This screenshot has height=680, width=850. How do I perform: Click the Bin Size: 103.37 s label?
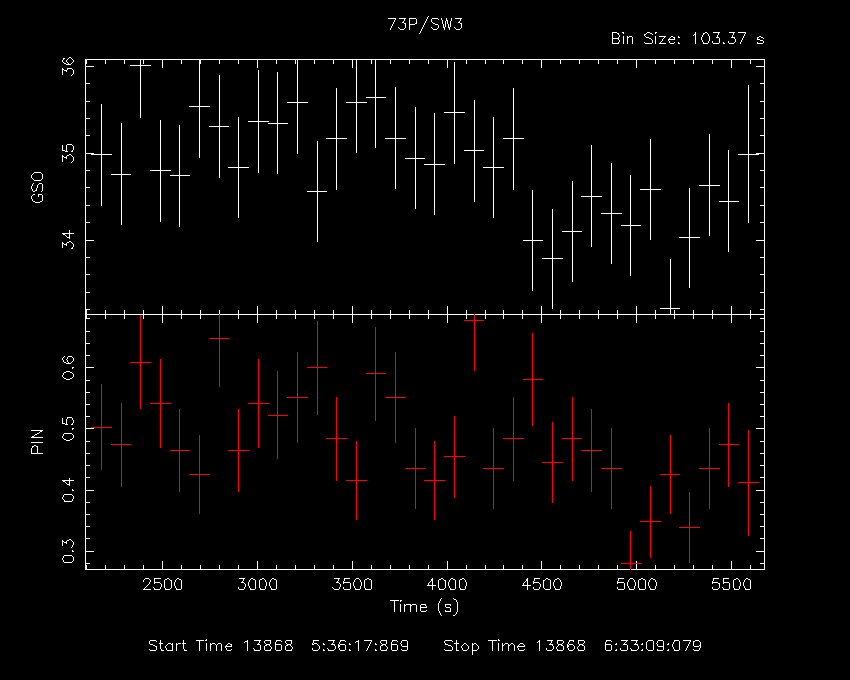tap(687, 39)
